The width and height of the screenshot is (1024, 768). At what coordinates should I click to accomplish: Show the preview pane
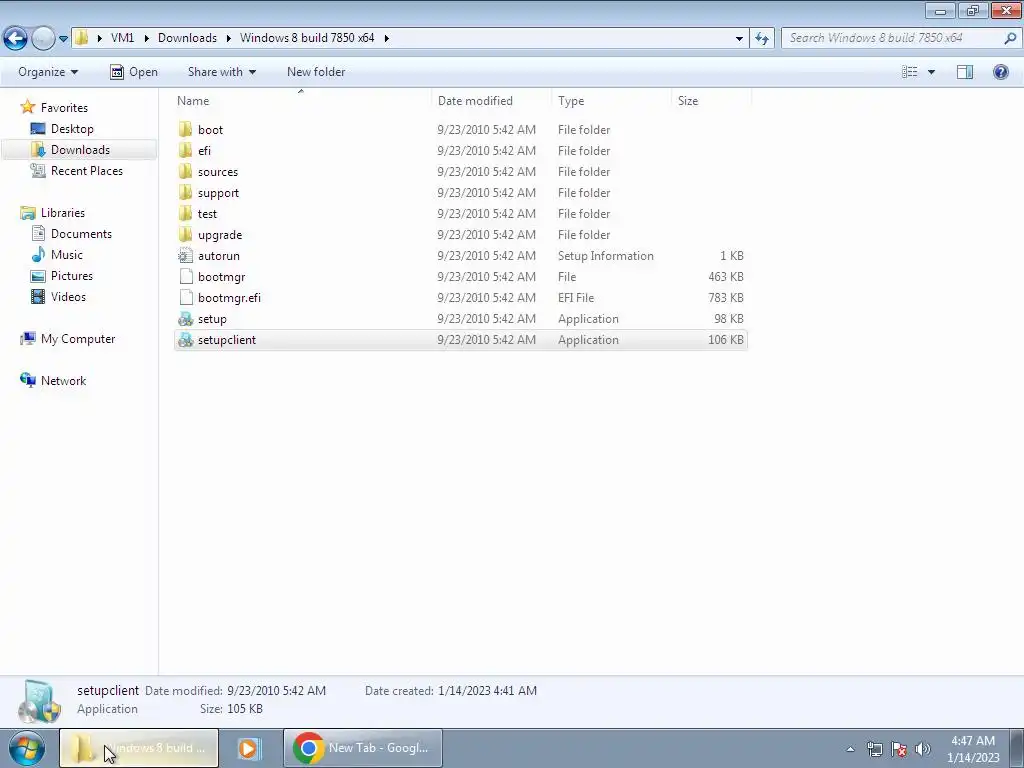(965, 72)
